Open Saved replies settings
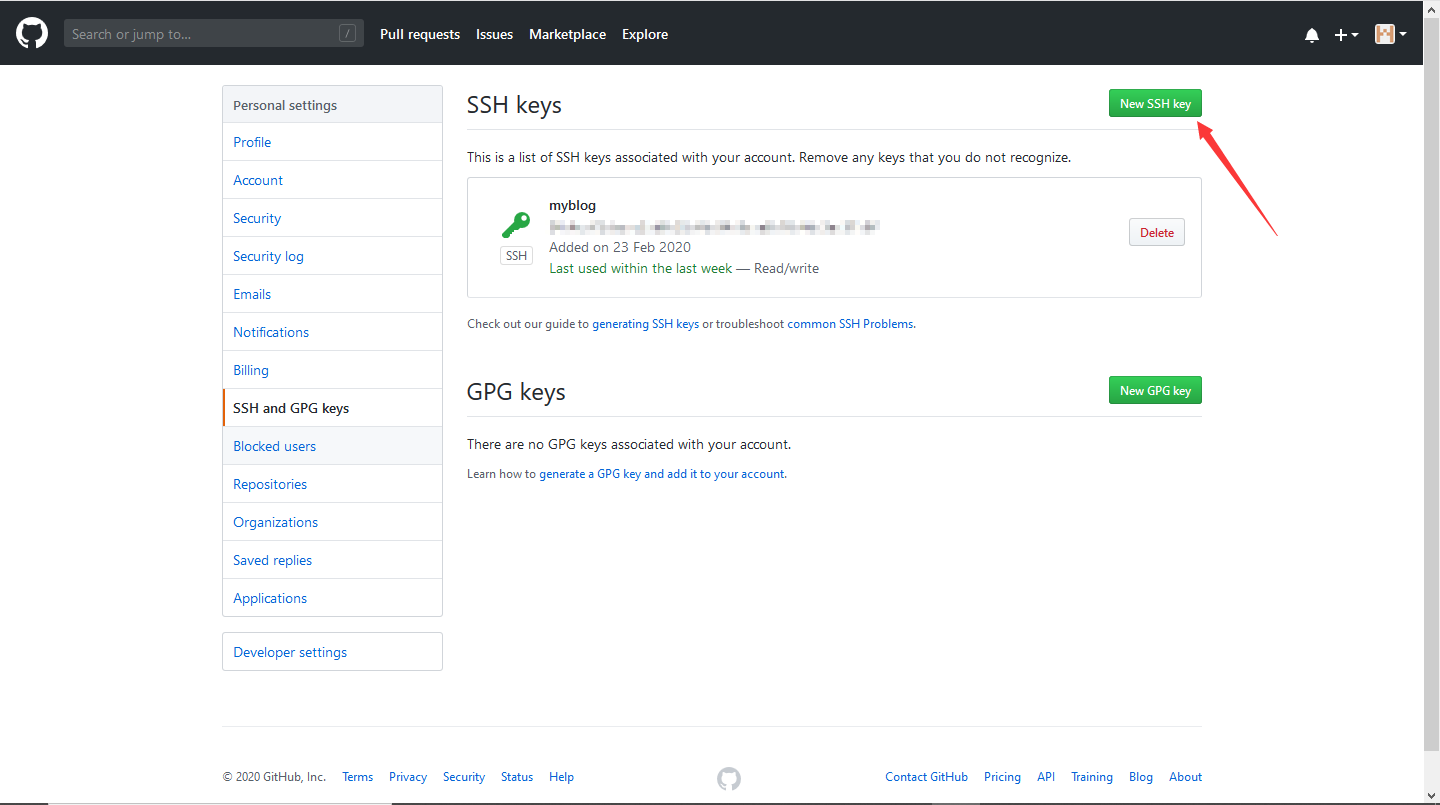Image resolution: width=1440 pixels, height=805 pixels. (x=332, y=560)
